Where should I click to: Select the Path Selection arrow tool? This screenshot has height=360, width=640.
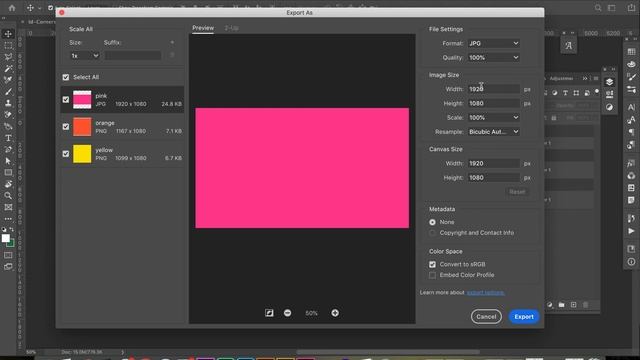tap(8, 161)
